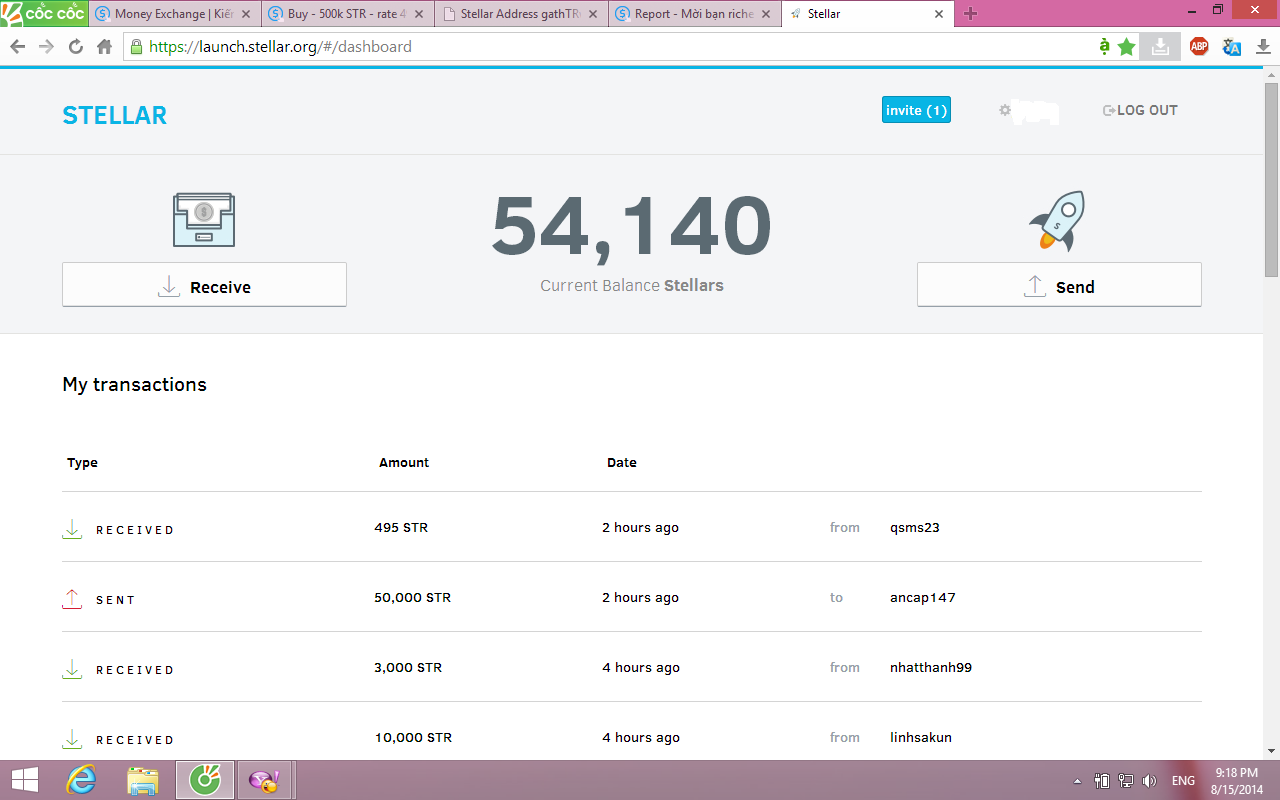Viewport: 1280px width, 800px height.
Task: Click the red sent arrow icon
Action: pyautogui.click(x=72, y=599)
